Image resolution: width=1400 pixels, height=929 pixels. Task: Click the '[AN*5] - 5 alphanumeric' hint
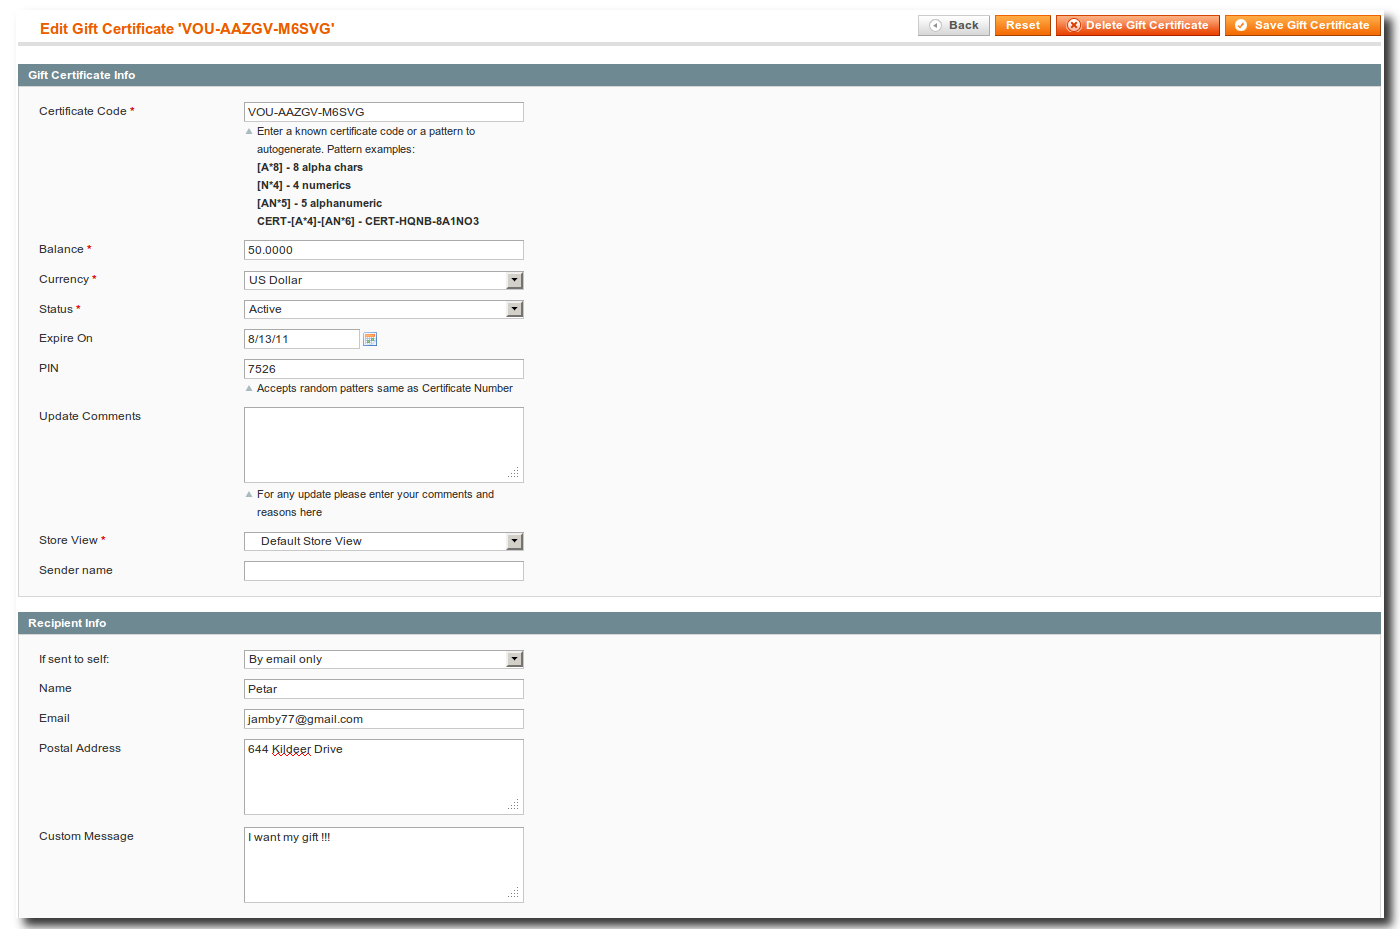coord(319,203)
